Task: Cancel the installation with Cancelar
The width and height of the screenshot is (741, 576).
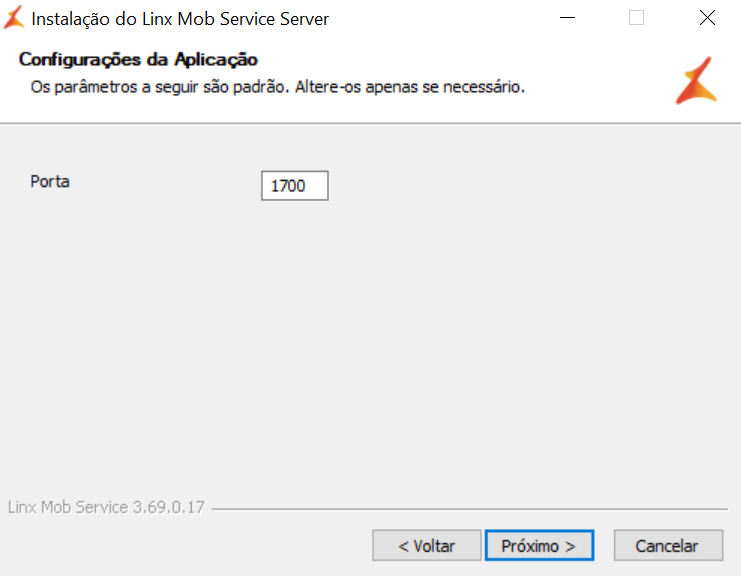Action: coord(667,546)
